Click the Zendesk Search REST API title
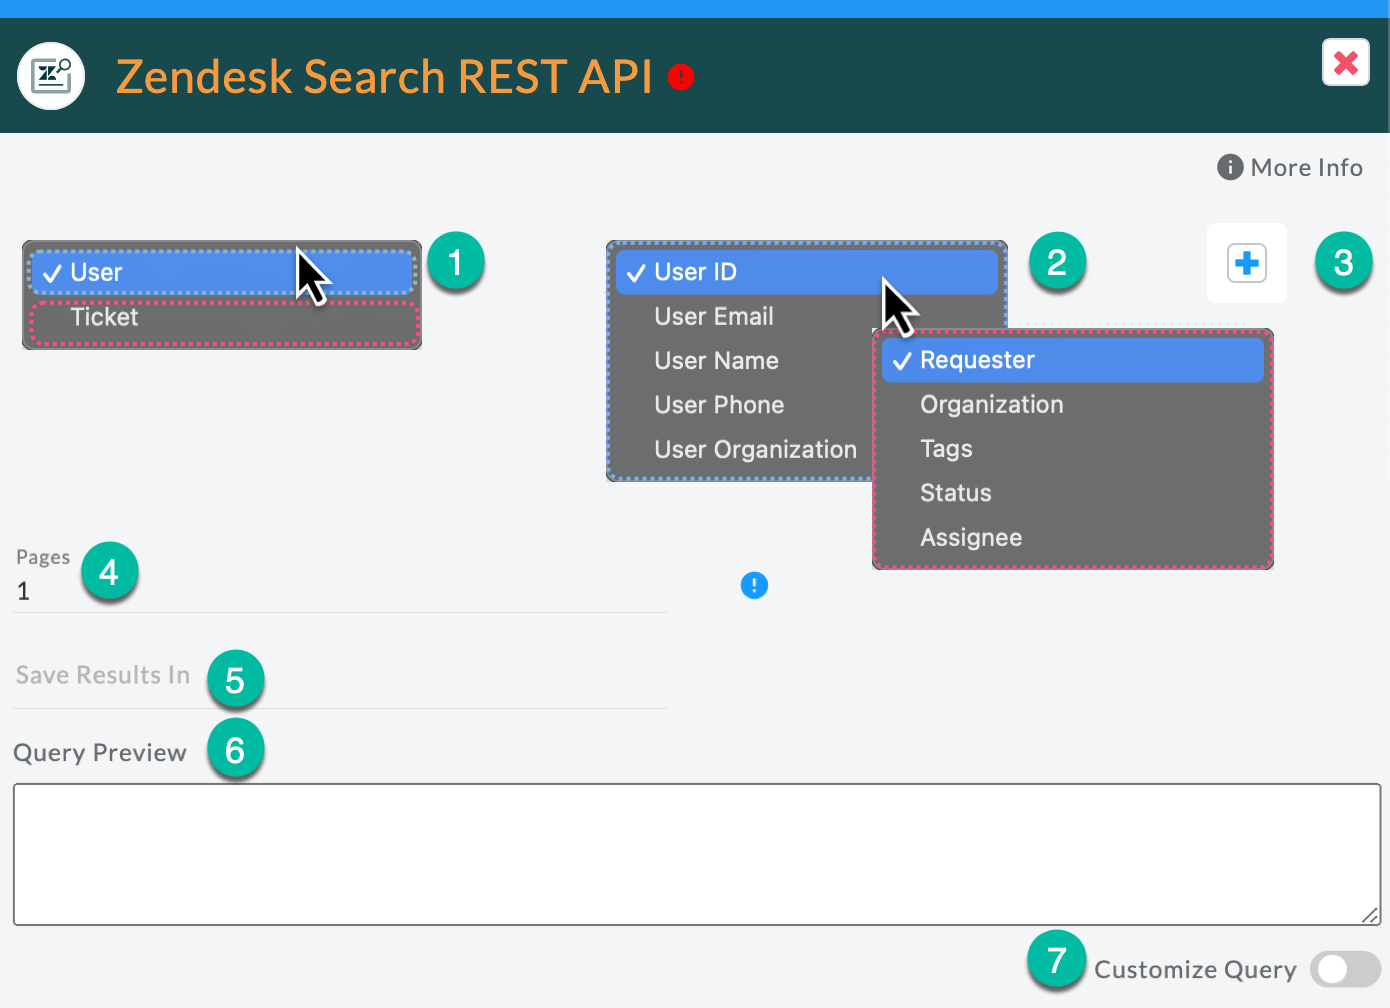1390x1008 pixels. 384,77
